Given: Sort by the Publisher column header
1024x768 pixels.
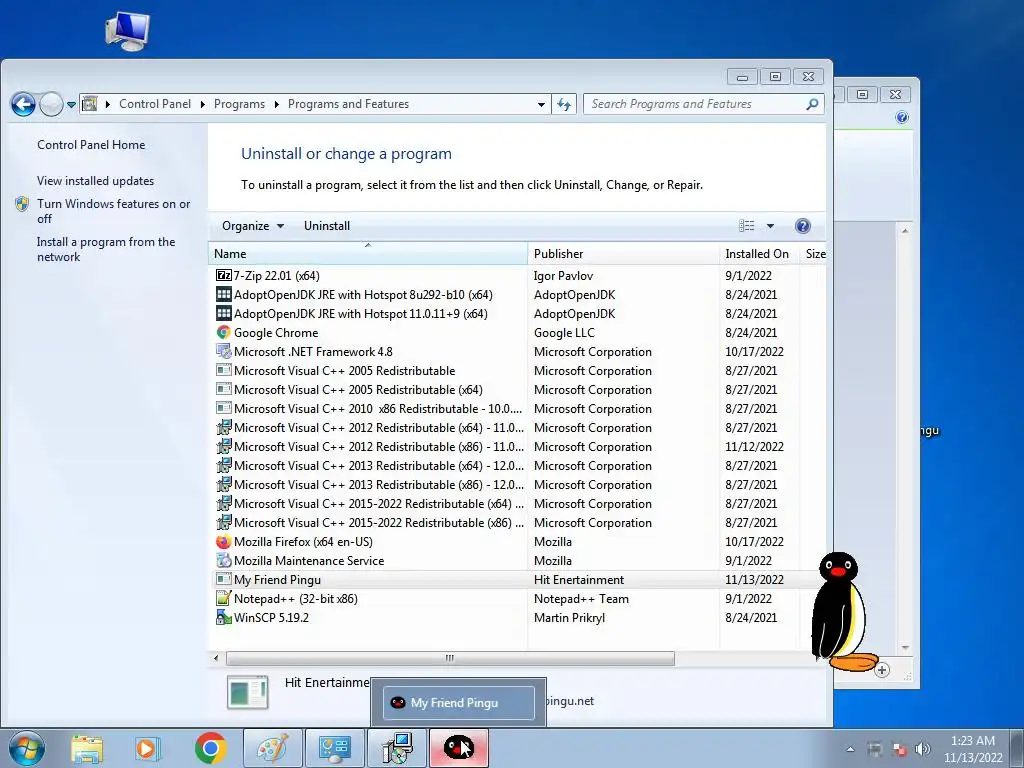Looking at the screenshot, I should pos(623,253).
